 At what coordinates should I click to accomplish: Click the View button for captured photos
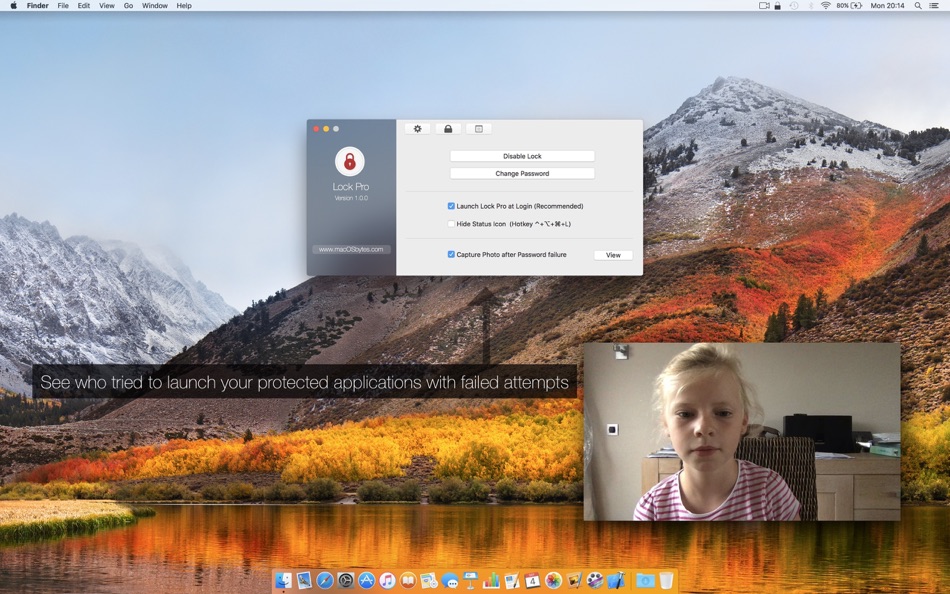(613, 255)
